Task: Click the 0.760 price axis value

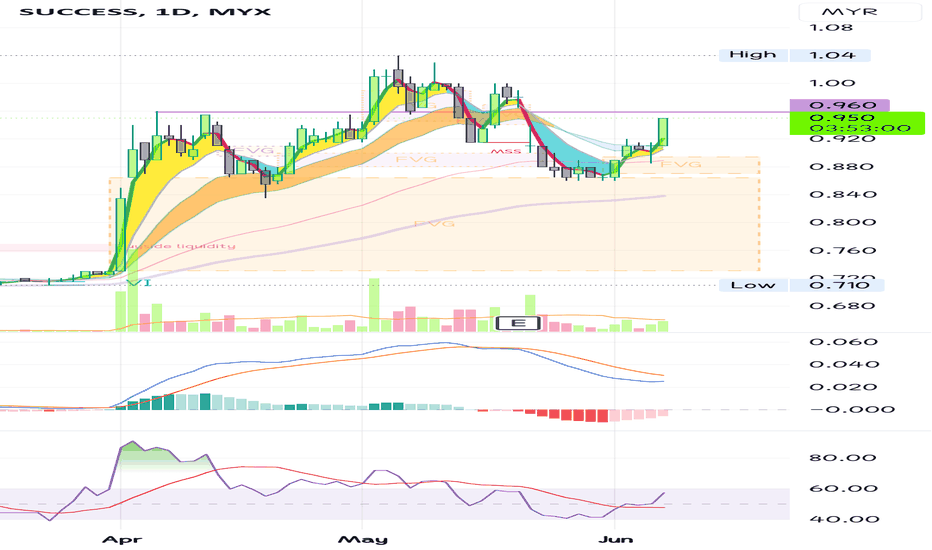Action: 843,250
